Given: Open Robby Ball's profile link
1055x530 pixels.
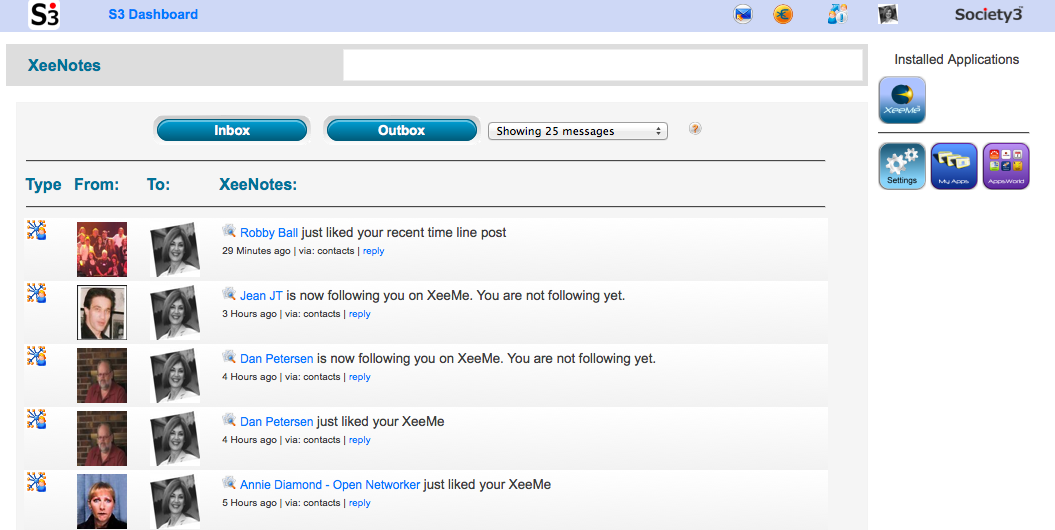Looking at the screenshot, I should (269, 233).
